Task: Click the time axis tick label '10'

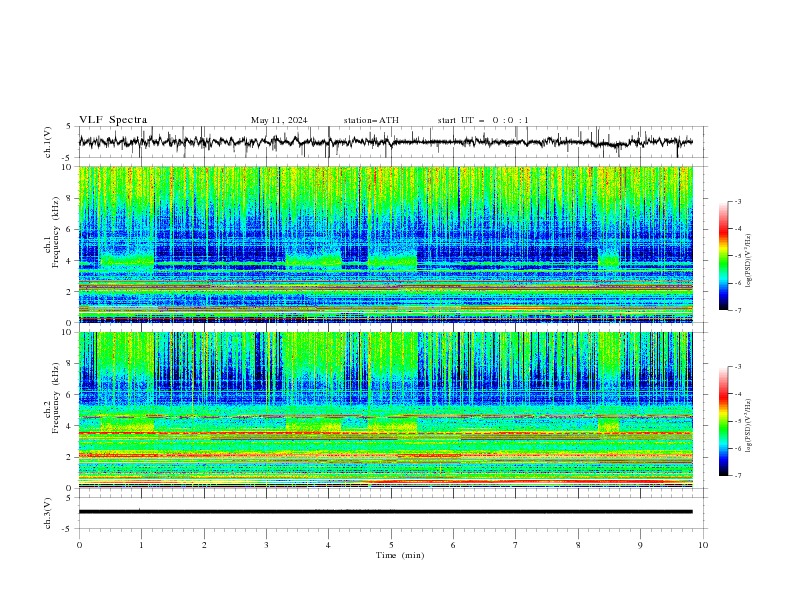Action: (x=703, y=545)
